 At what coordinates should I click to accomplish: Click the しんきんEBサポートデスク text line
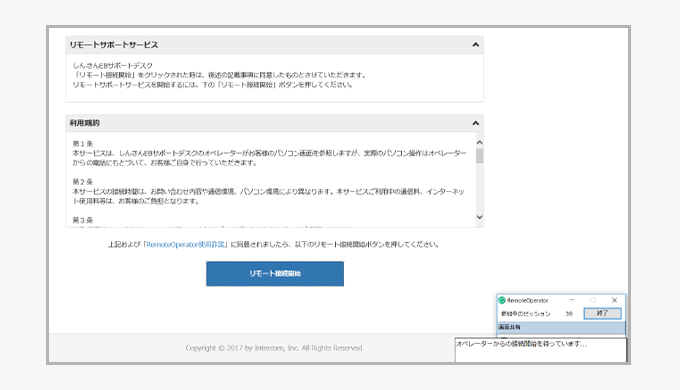(113, 66)
